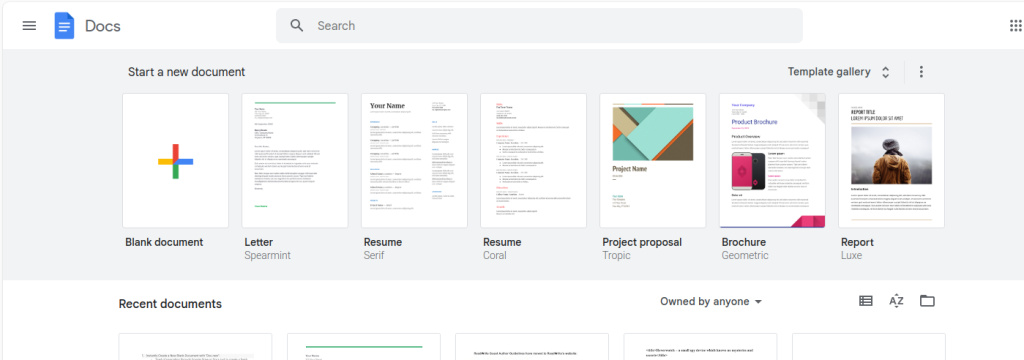Viewport: 1024px width, 360px height.
Task: Create a Blank document
Action: click(176, 161)
